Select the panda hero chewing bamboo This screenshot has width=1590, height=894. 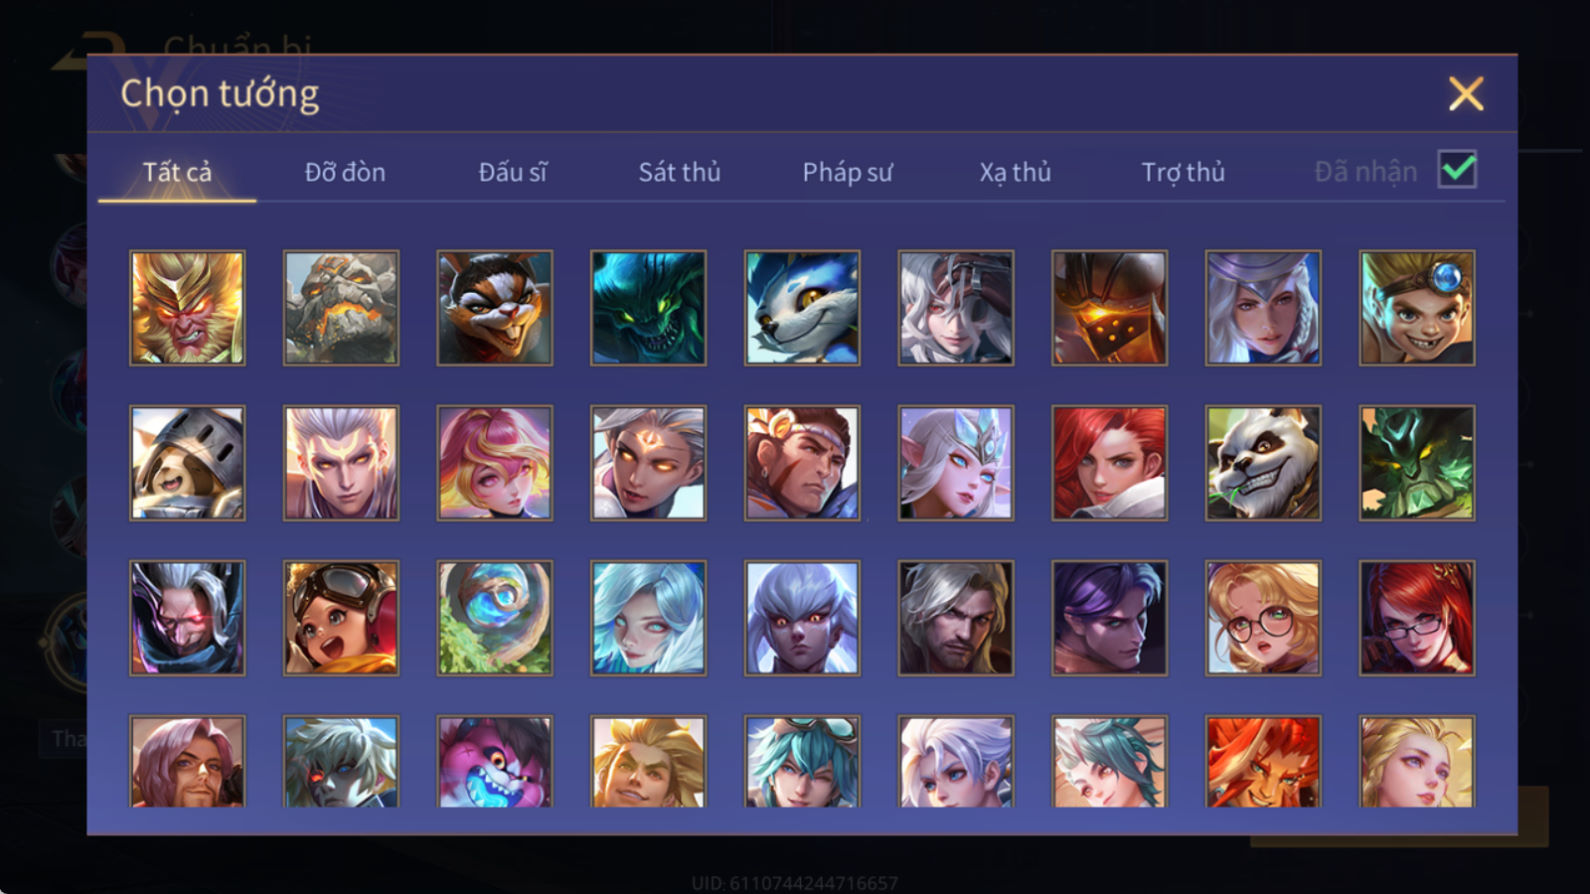(x=1263, y=463)
